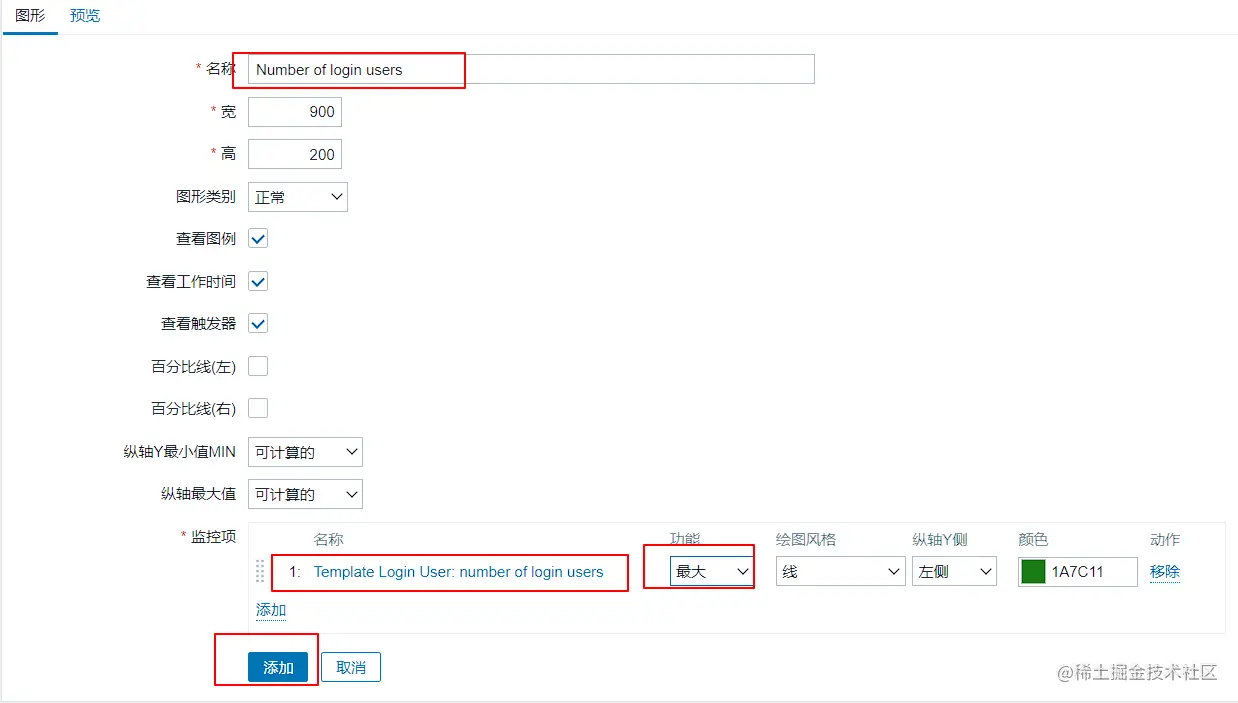Click the 名称 input field
The height and width of the screenshot is (703, 1238).
click(x=531, y=69)
